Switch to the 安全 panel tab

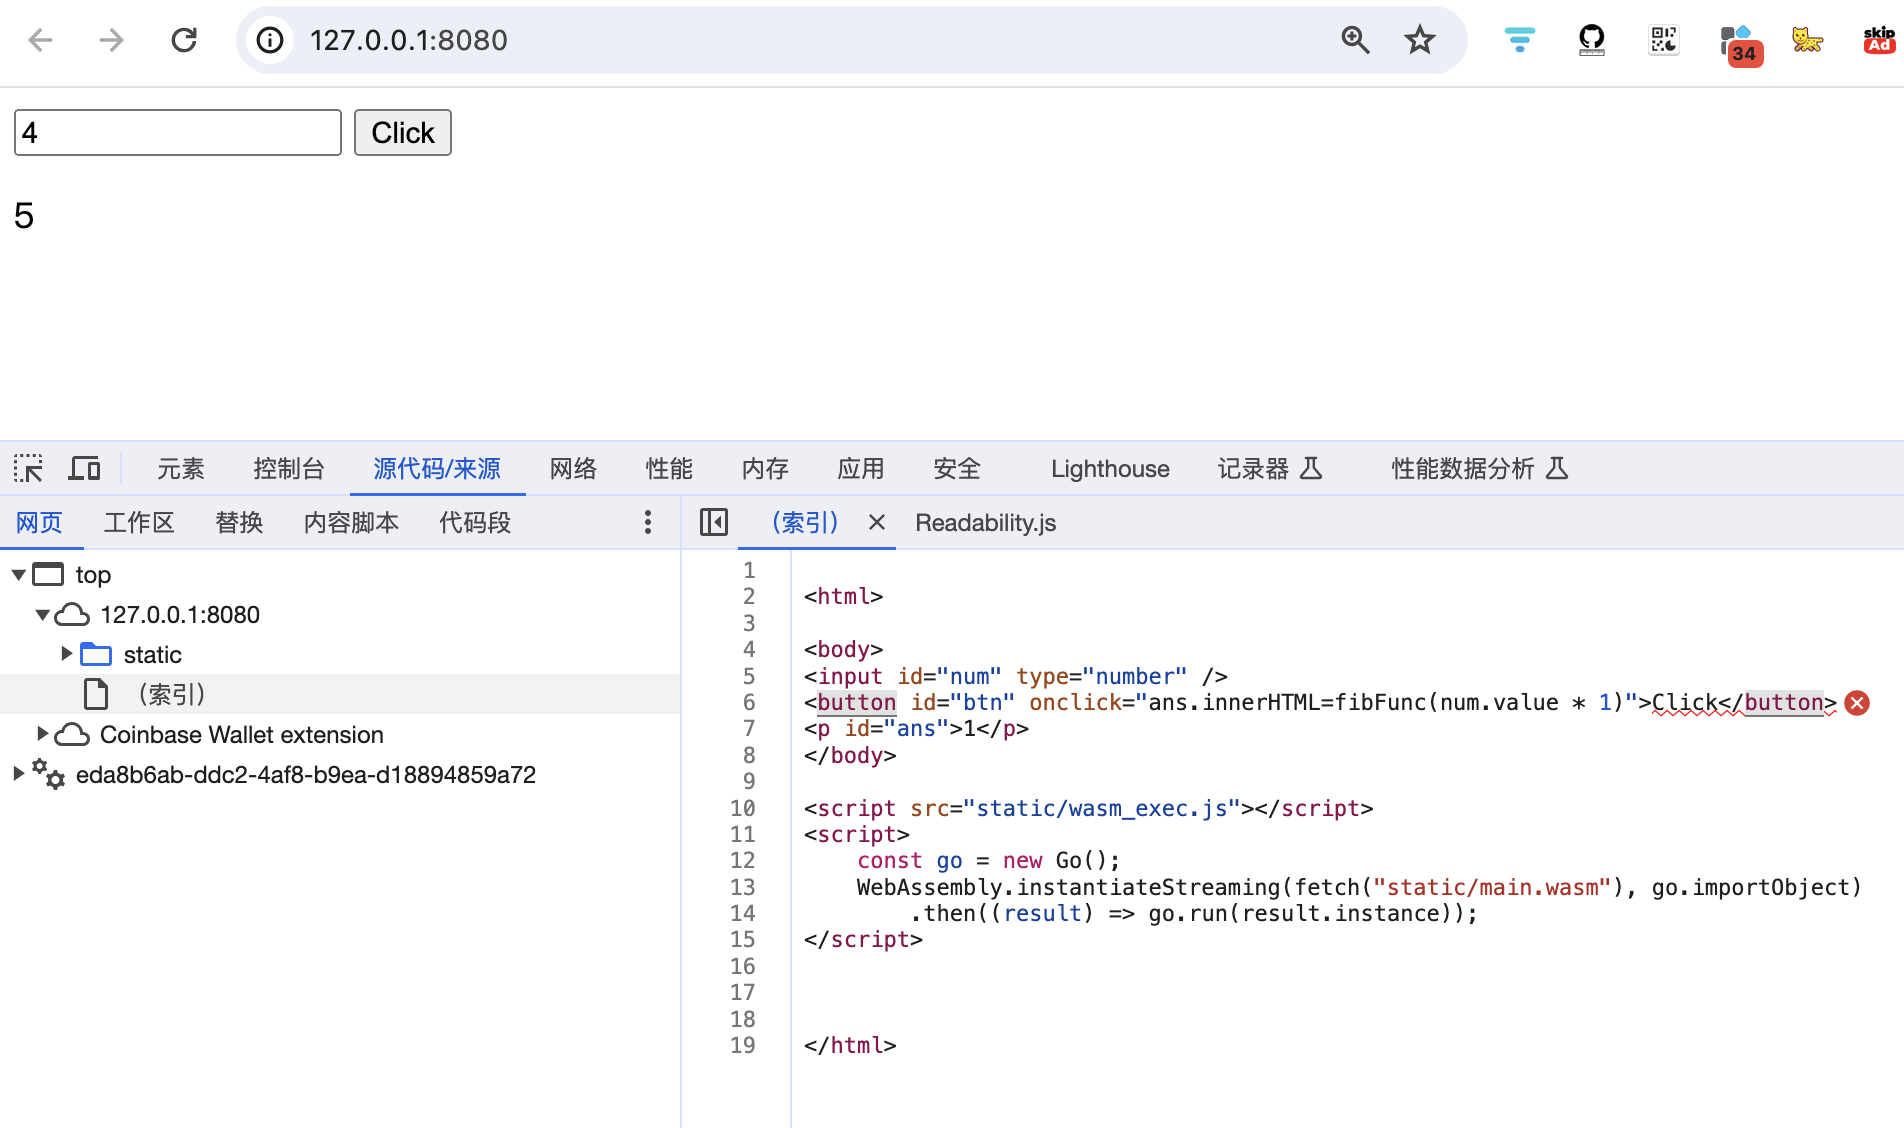957,469
